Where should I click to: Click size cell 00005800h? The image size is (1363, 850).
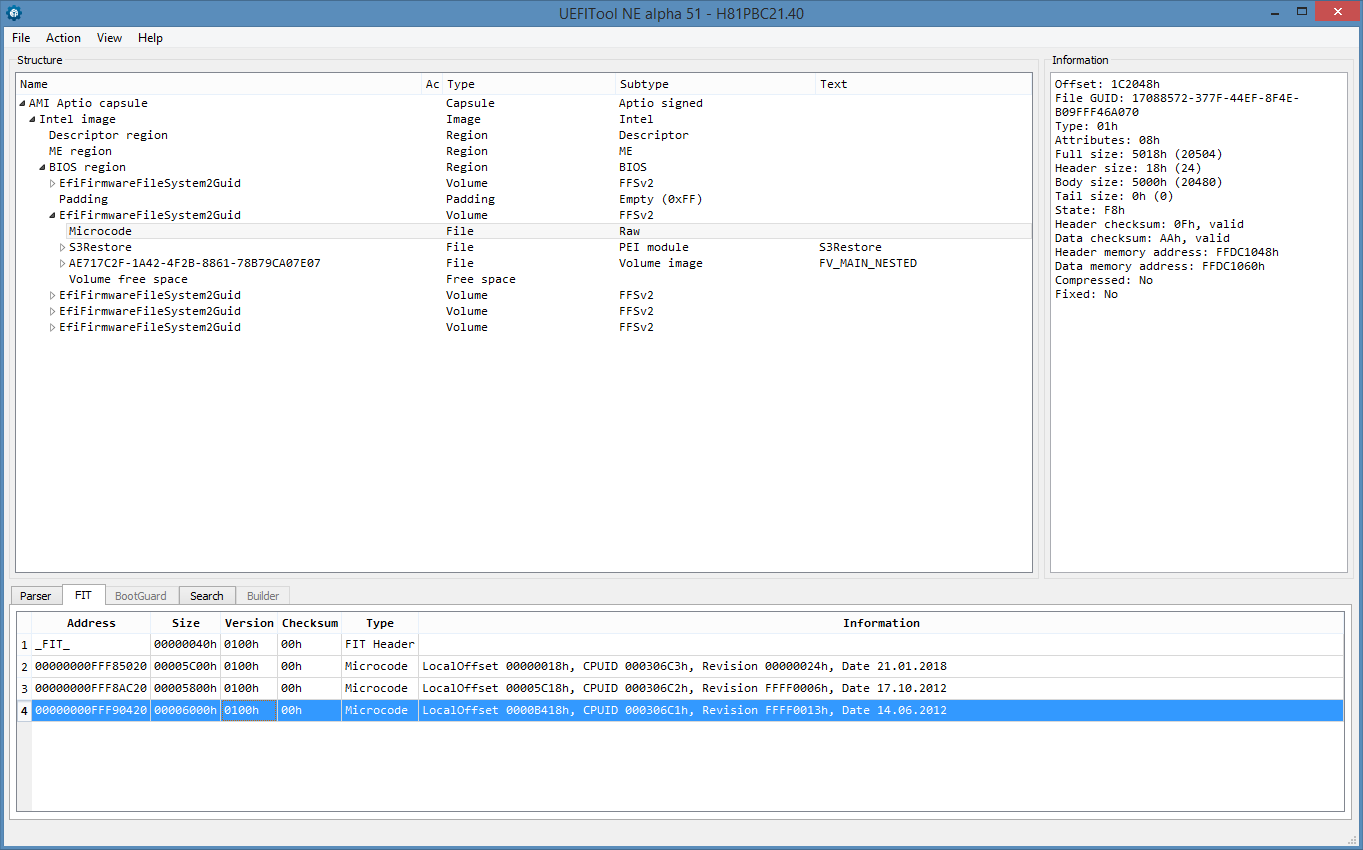tap(186, 688)
